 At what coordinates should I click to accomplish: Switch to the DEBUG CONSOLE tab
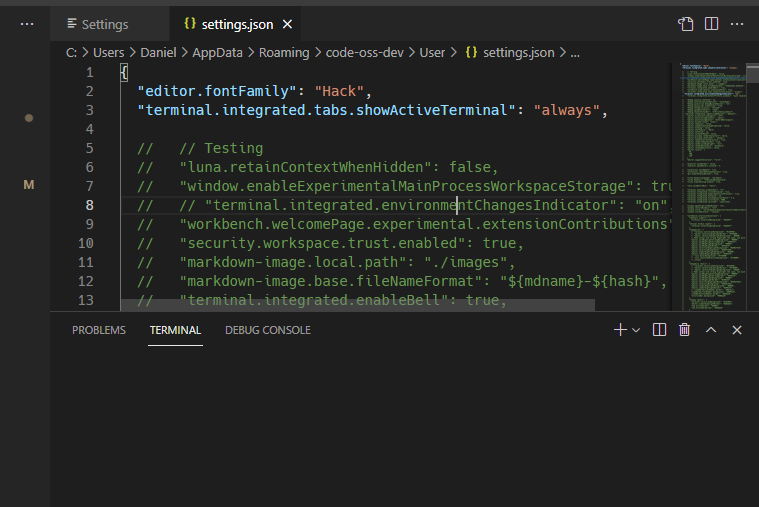pyautogui.click(x=268, y=330)
